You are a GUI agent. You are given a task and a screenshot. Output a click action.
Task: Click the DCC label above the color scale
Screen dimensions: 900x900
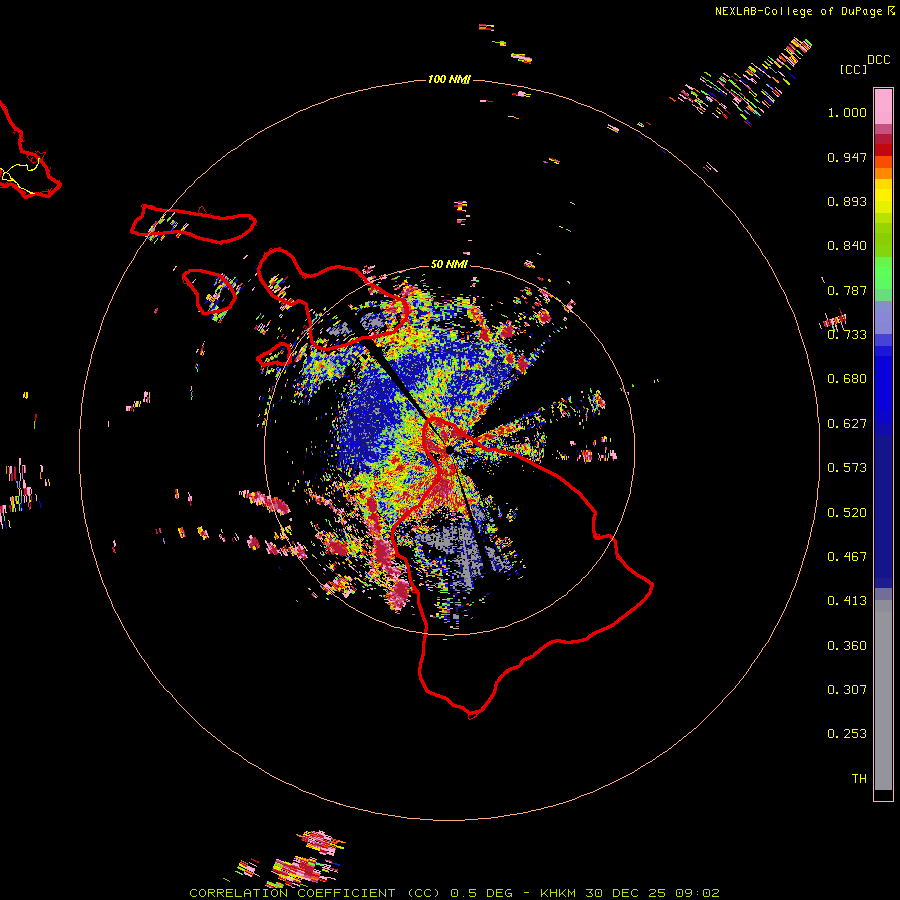pos(878,60)
